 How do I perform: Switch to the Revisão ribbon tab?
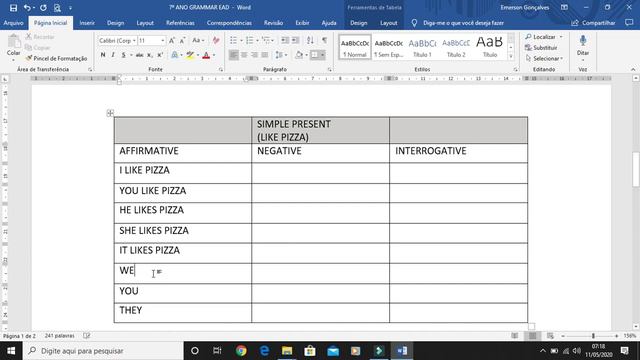[x=273, y=23]
